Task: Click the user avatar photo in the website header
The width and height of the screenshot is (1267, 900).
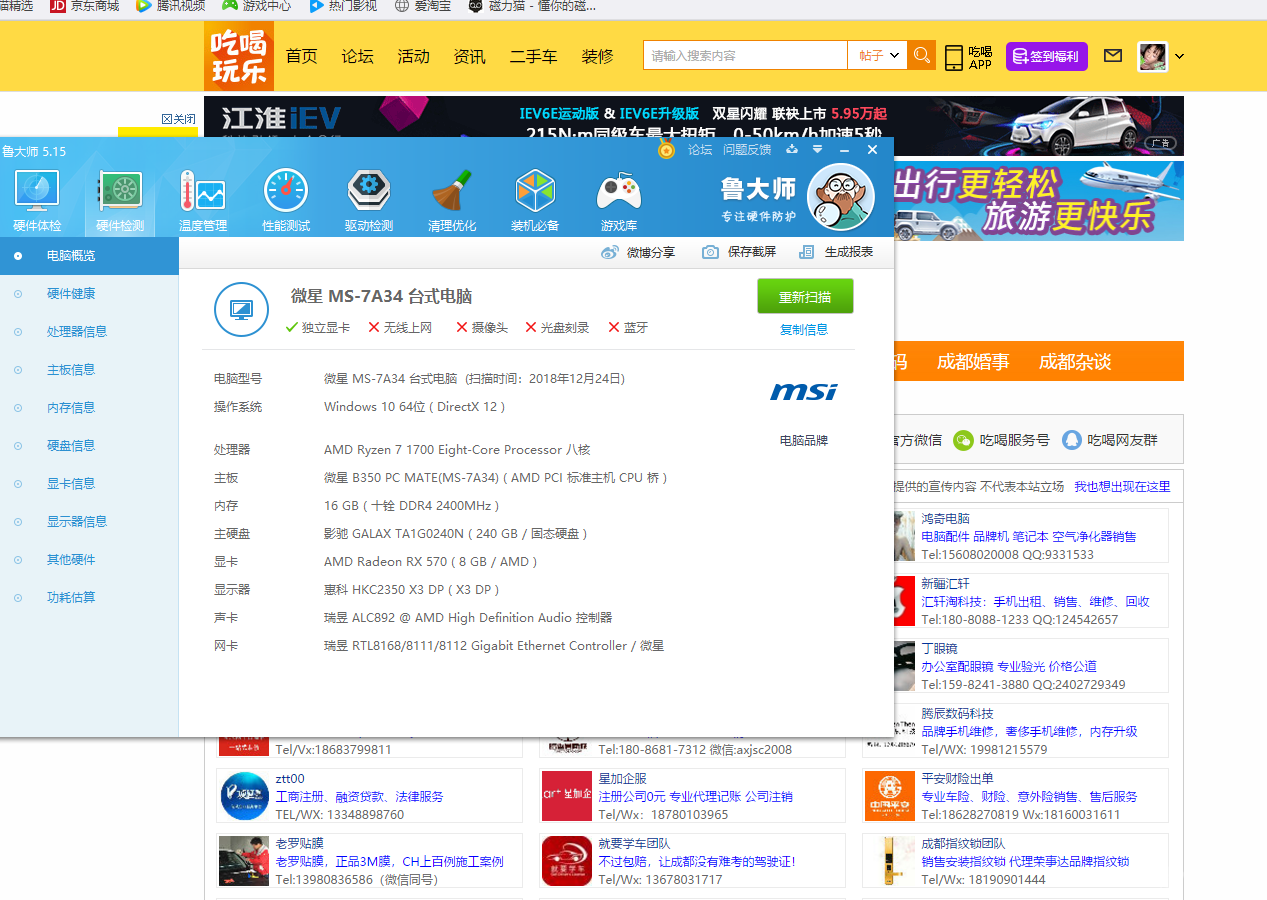Action: [1153, 57]
